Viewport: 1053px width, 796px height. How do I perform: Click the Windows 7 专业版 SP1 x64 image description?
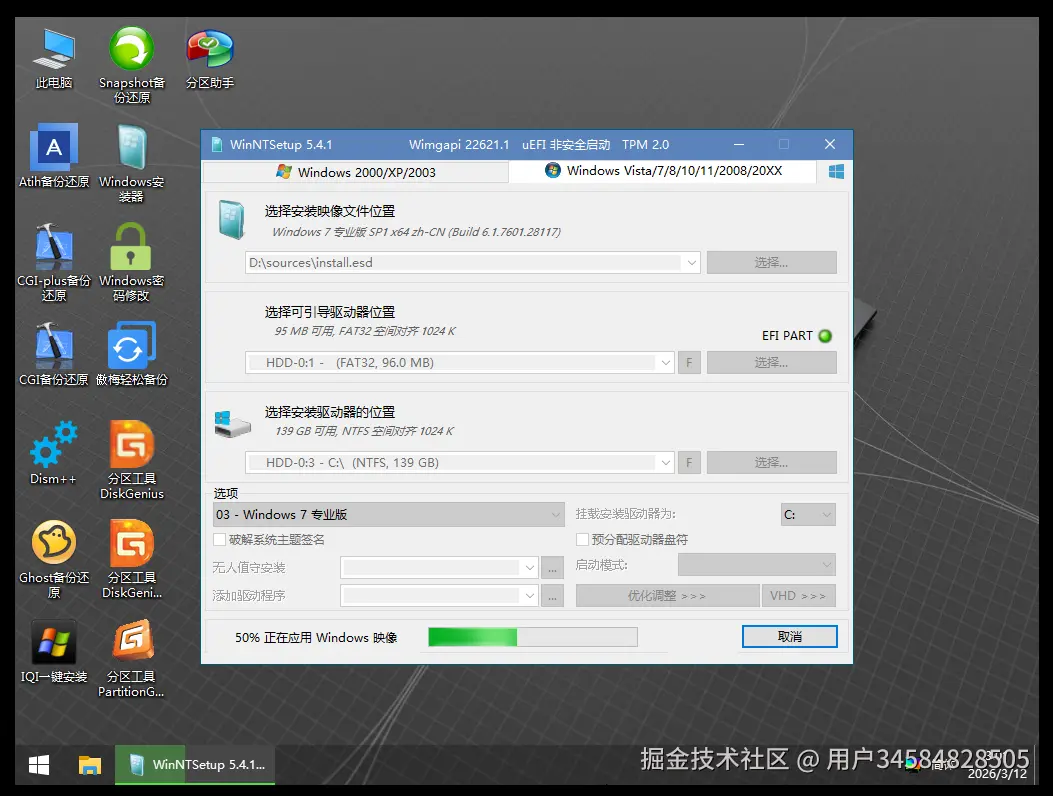pos(416,232)
